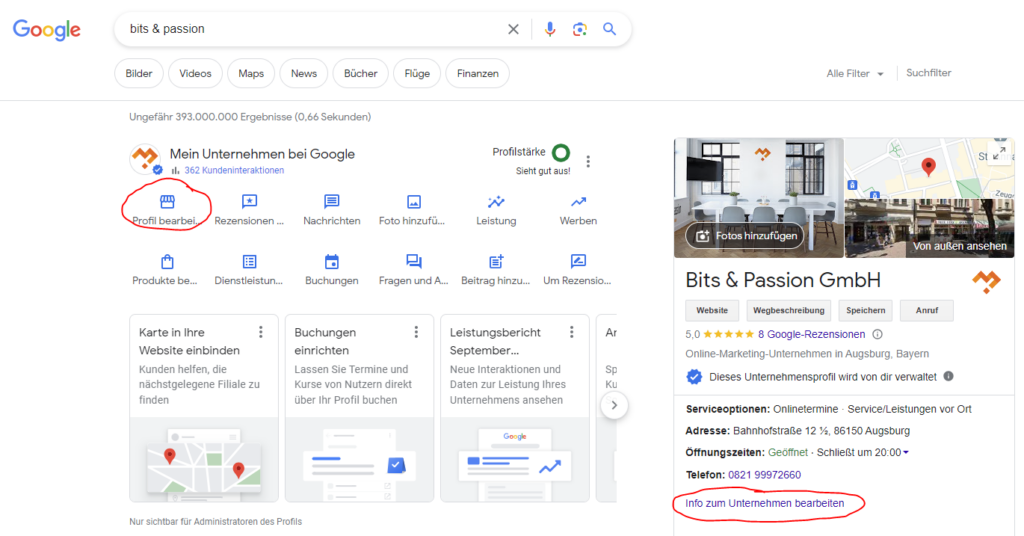Open Info zum Unternehmen bearbeiten link
Screen dimensions: 1024x536
765,503
